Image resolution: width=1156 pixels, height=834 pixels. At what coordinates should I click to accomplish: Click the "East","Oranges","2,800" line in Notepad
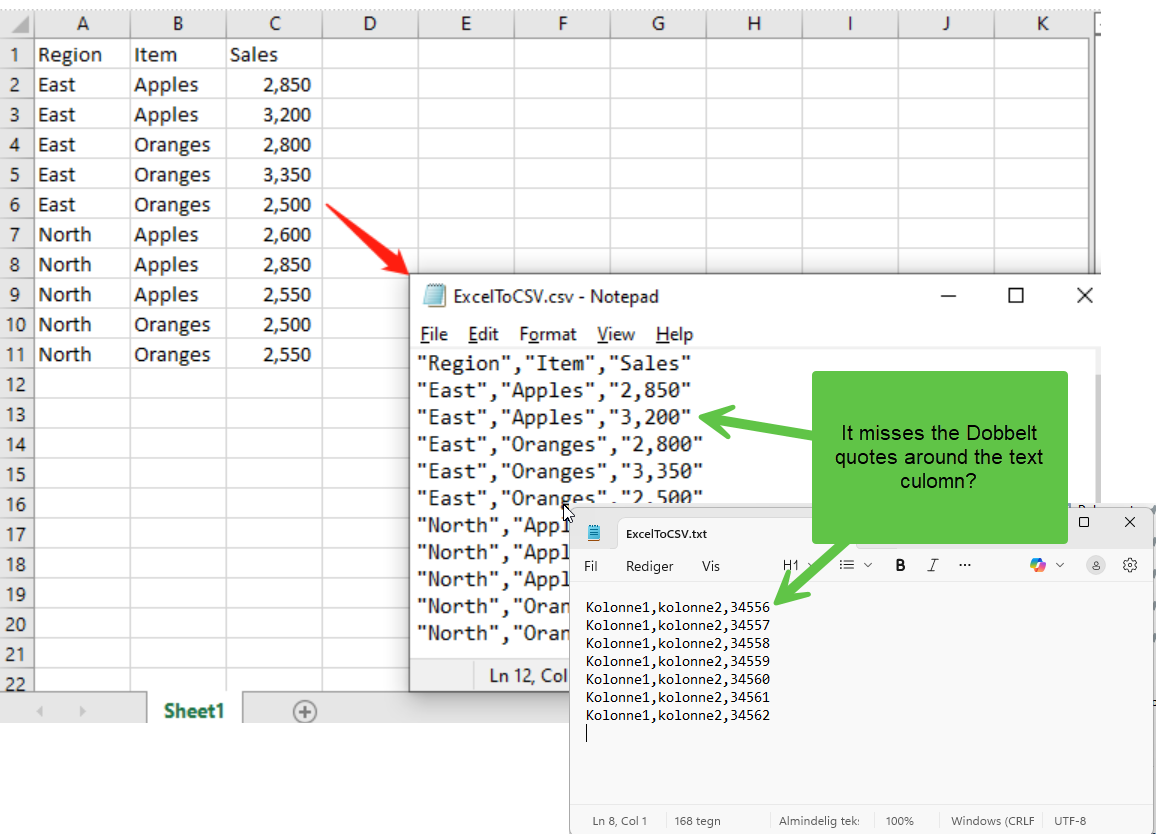coord(560,445)
